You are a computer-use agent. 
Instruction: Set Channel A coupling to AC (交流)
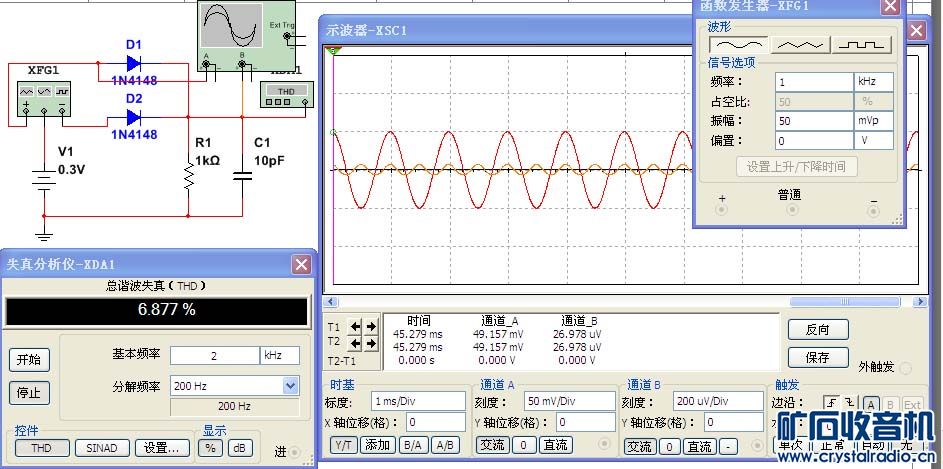492,445
